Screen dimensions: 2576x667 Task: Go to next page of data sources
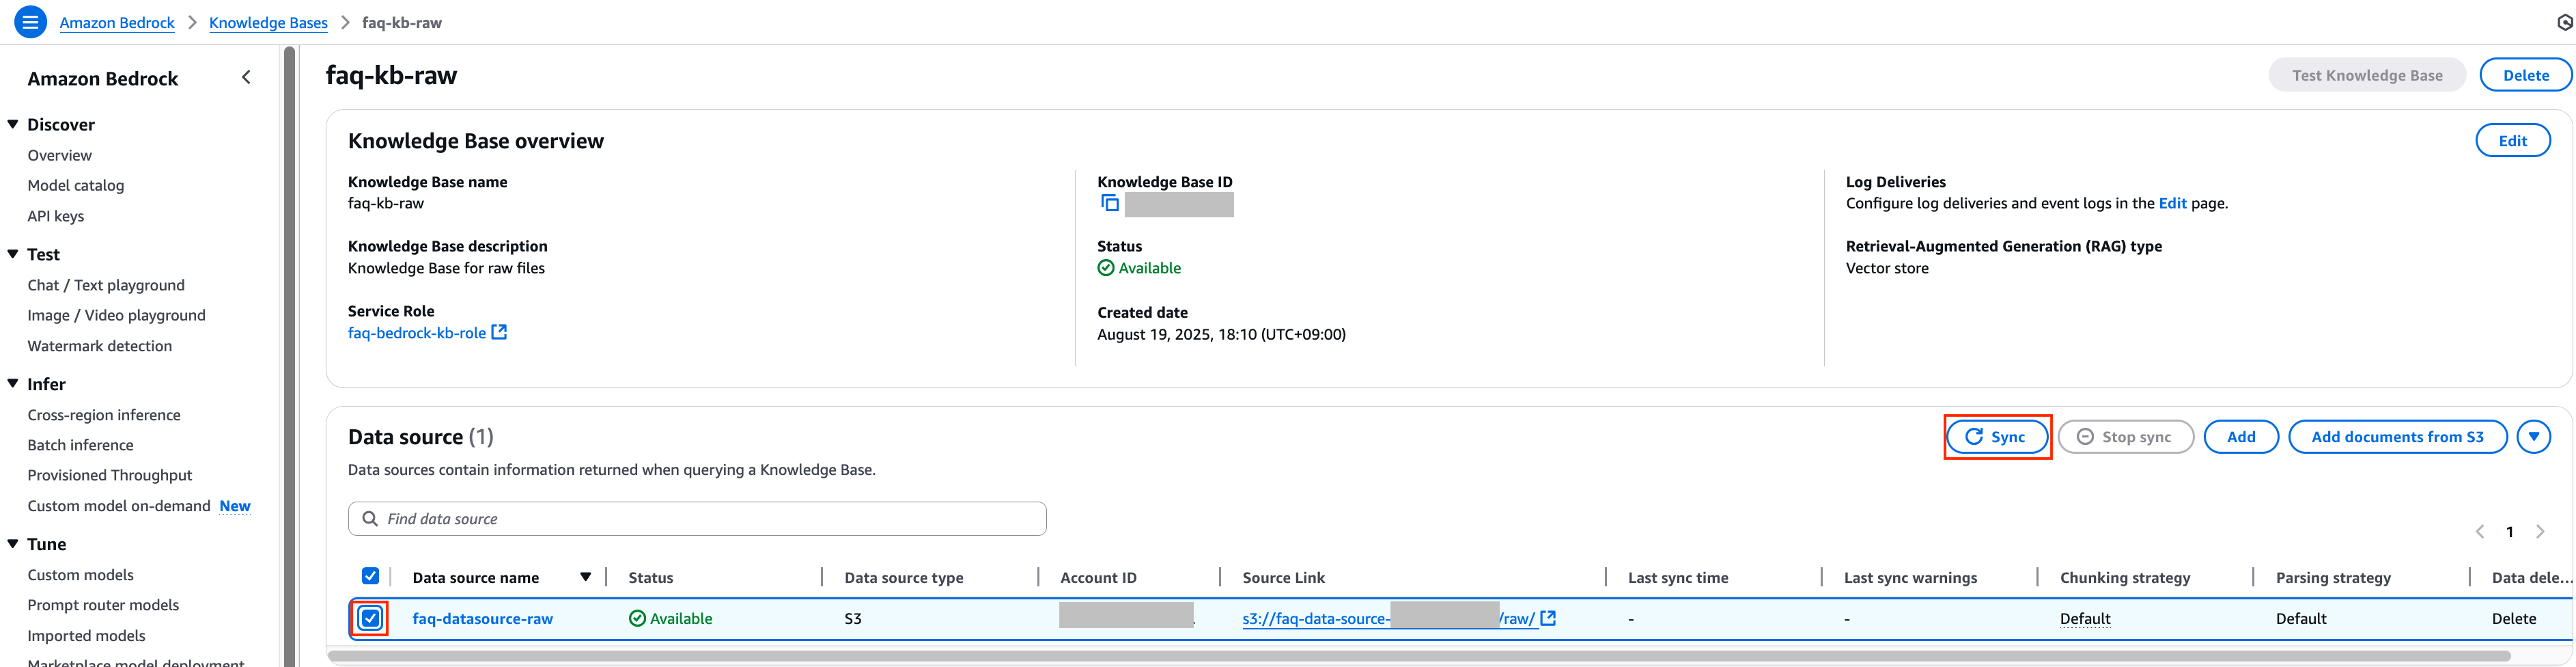(x=2540, y=531)
